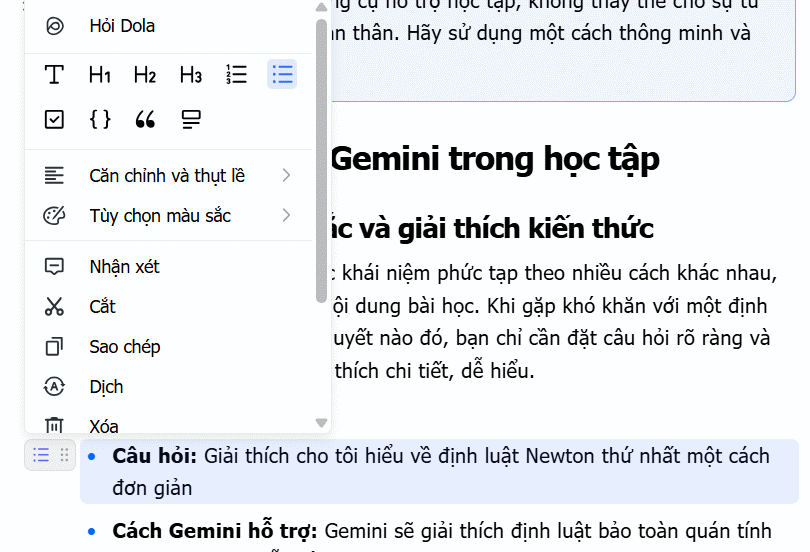Expand the arrow for Tùy chọn màu sắc
This screenshot has width=810, height=552.
[x=287, y=215]
